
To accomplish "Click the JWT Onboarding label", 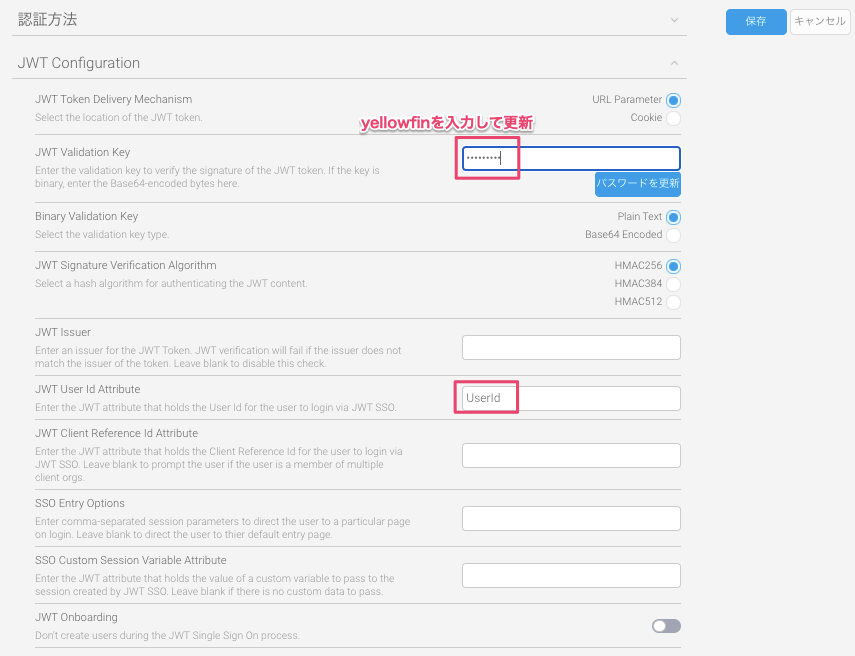I will click(x=76, y=617).
